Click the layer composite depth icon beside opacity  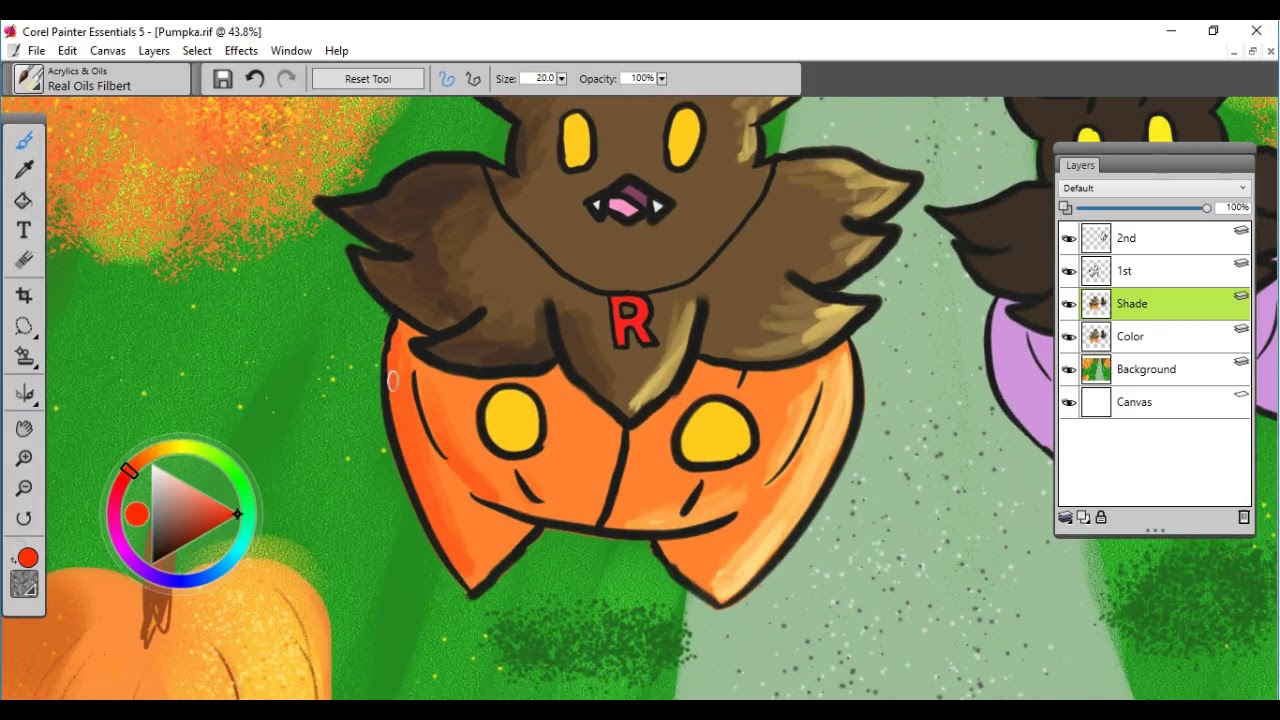(1065, 208)
